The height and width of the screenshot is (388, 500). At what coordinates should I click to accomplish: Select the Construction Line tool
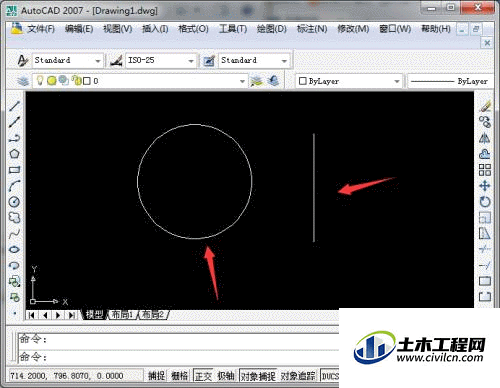[14, 122]
